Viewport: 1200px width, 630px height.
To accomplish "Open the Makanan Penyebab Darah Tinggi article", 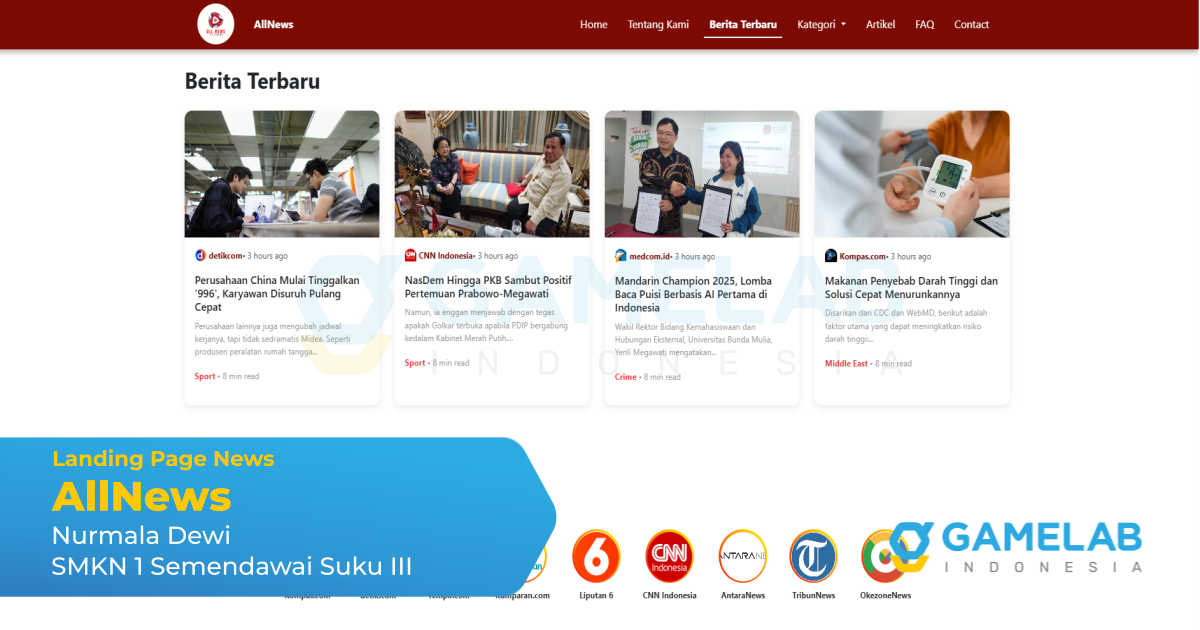I will [911, 288].
